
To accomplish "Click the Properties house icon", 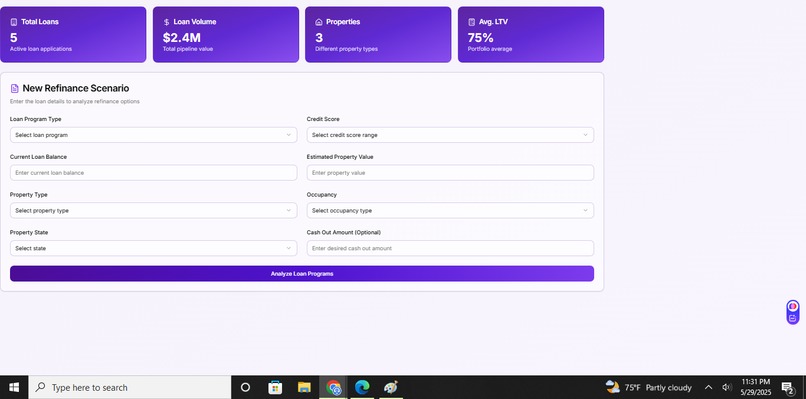I will point(319,22).
